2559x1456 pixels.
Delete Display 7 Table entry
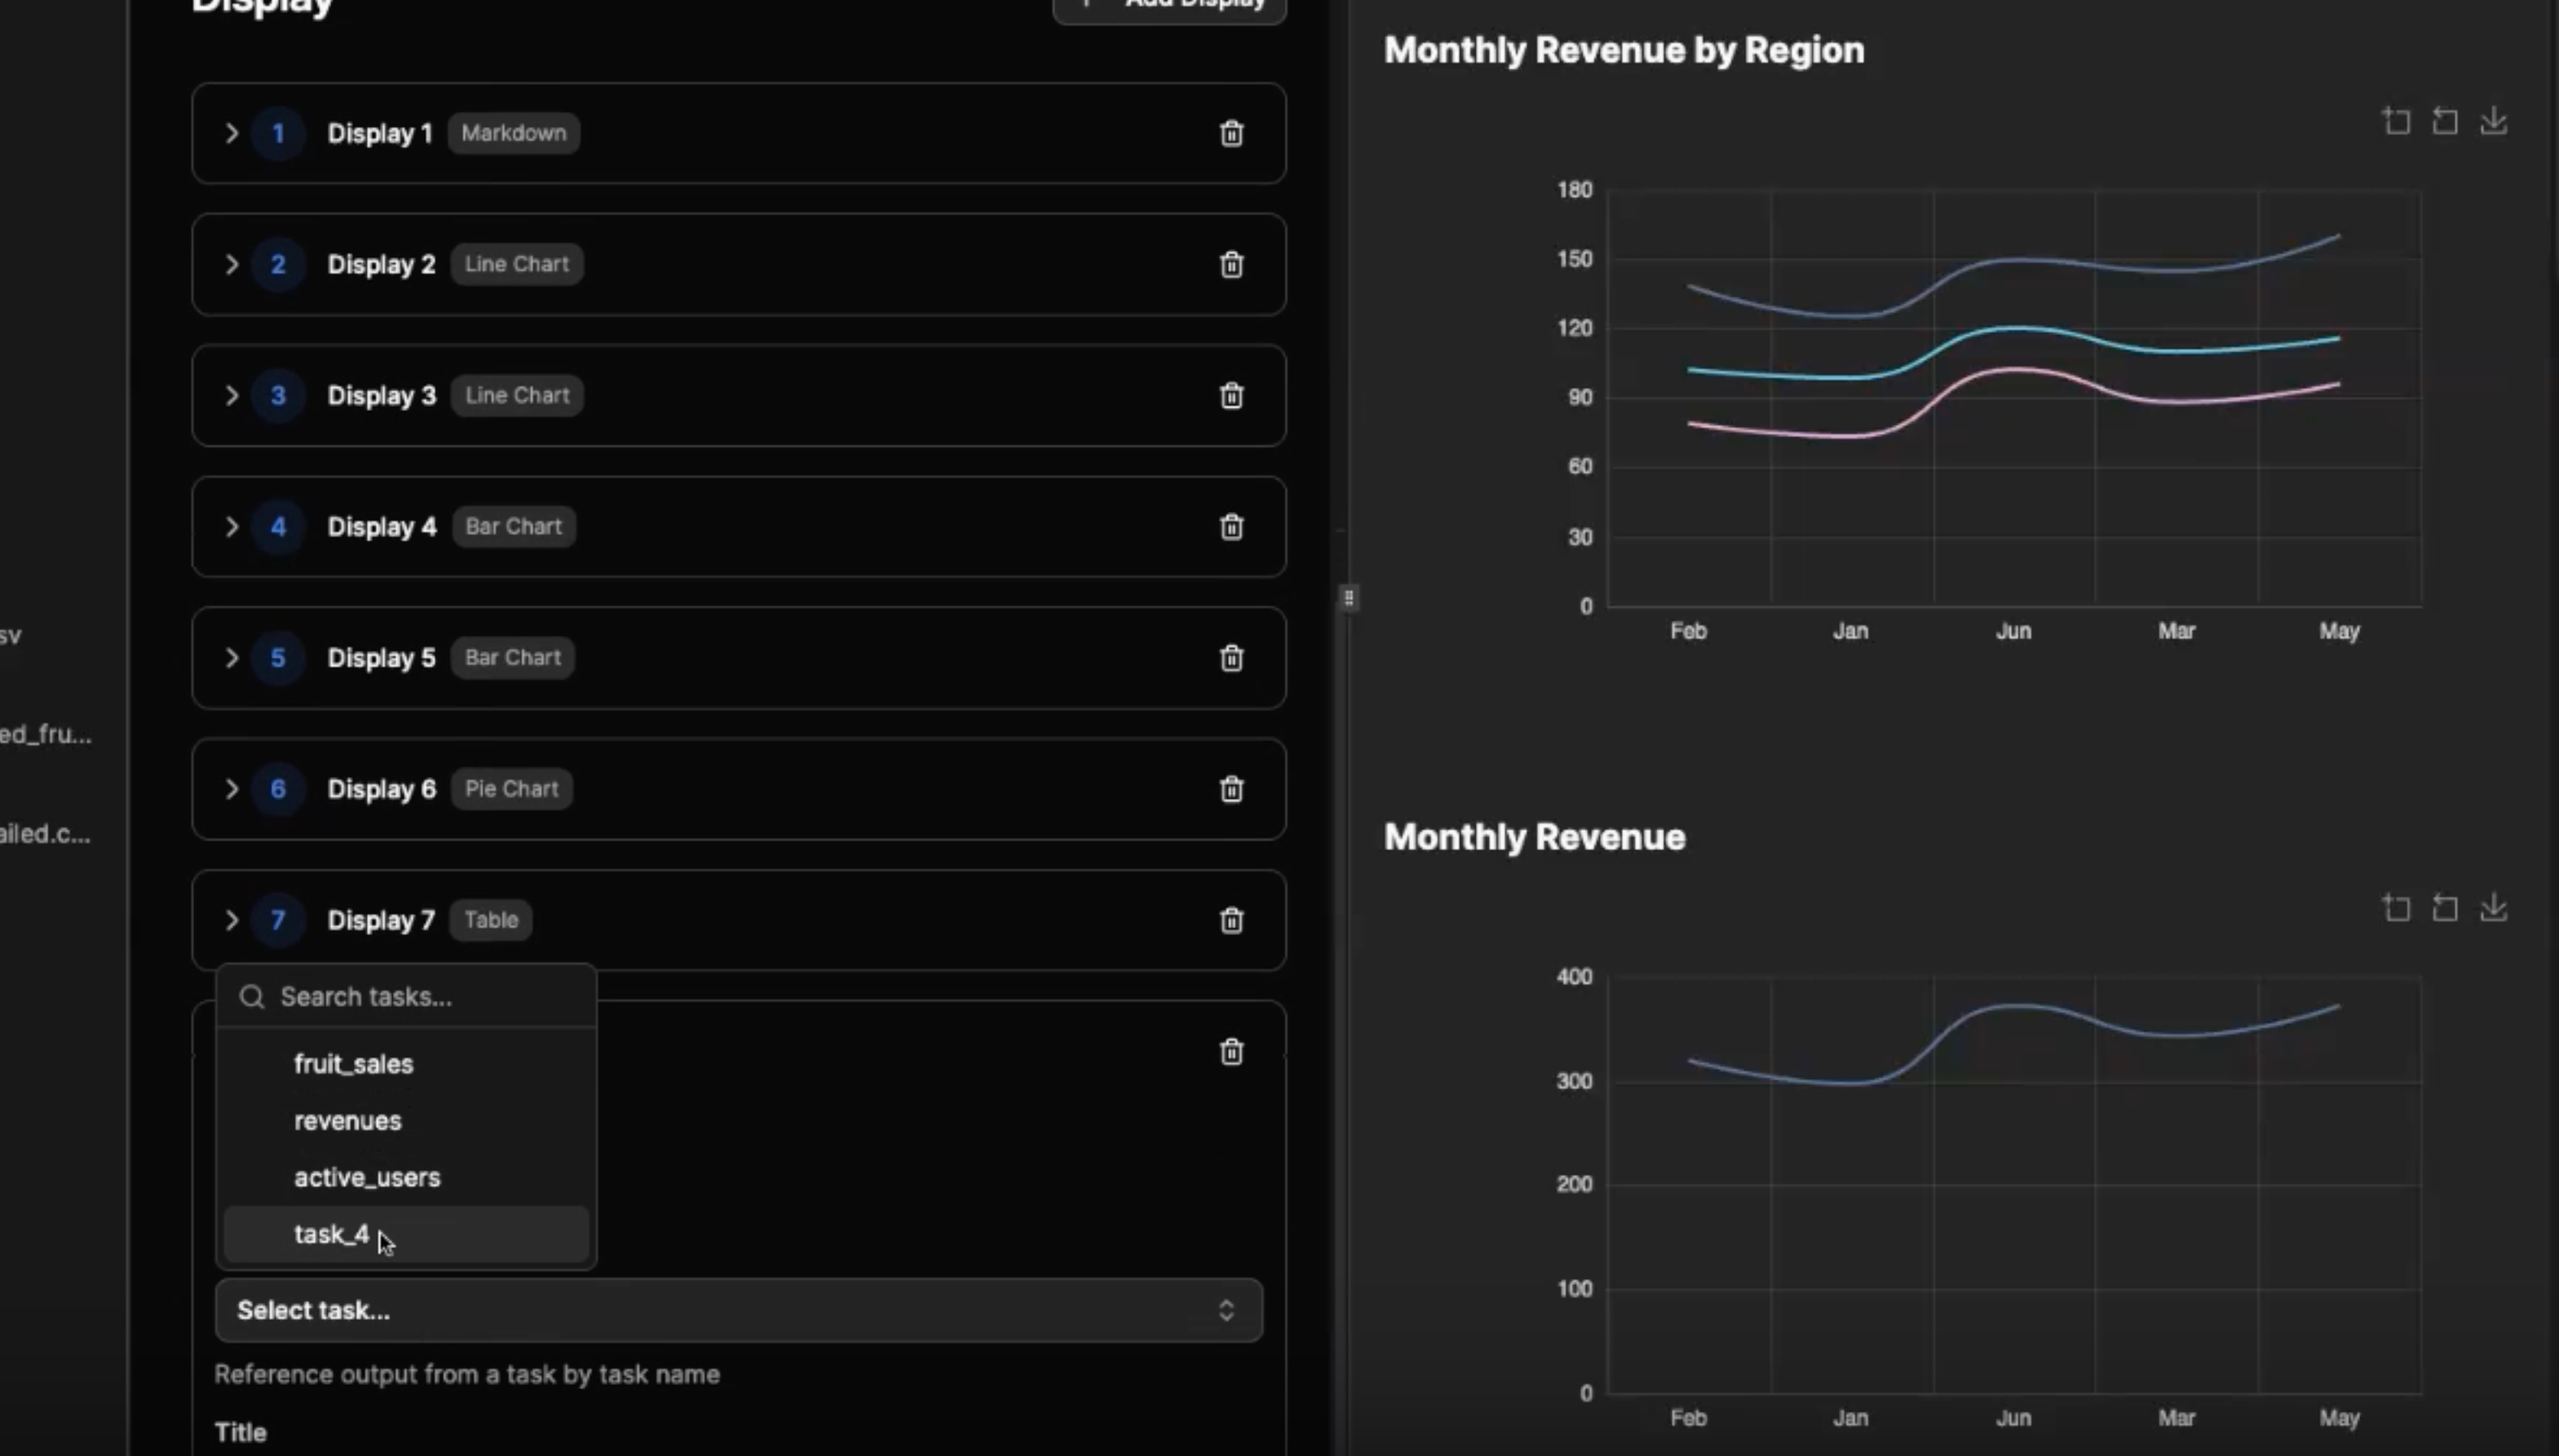(1231, 920)
